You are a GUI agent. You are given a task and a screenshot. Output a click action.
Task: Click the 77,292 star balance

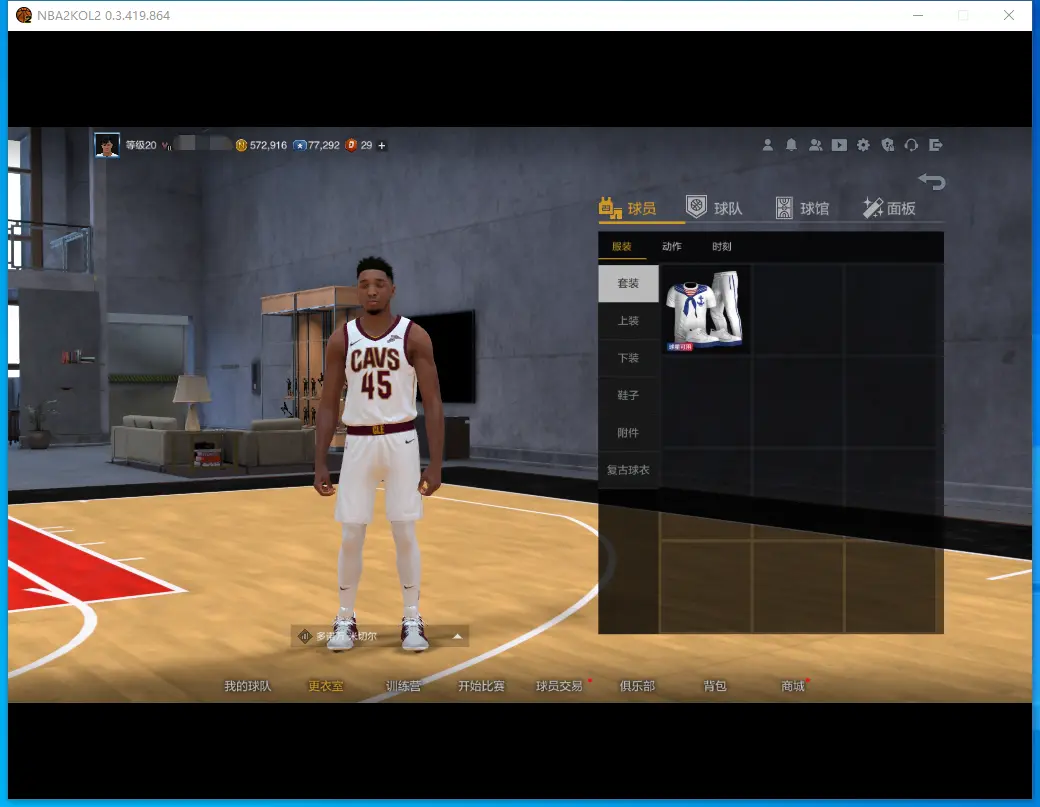324,145
